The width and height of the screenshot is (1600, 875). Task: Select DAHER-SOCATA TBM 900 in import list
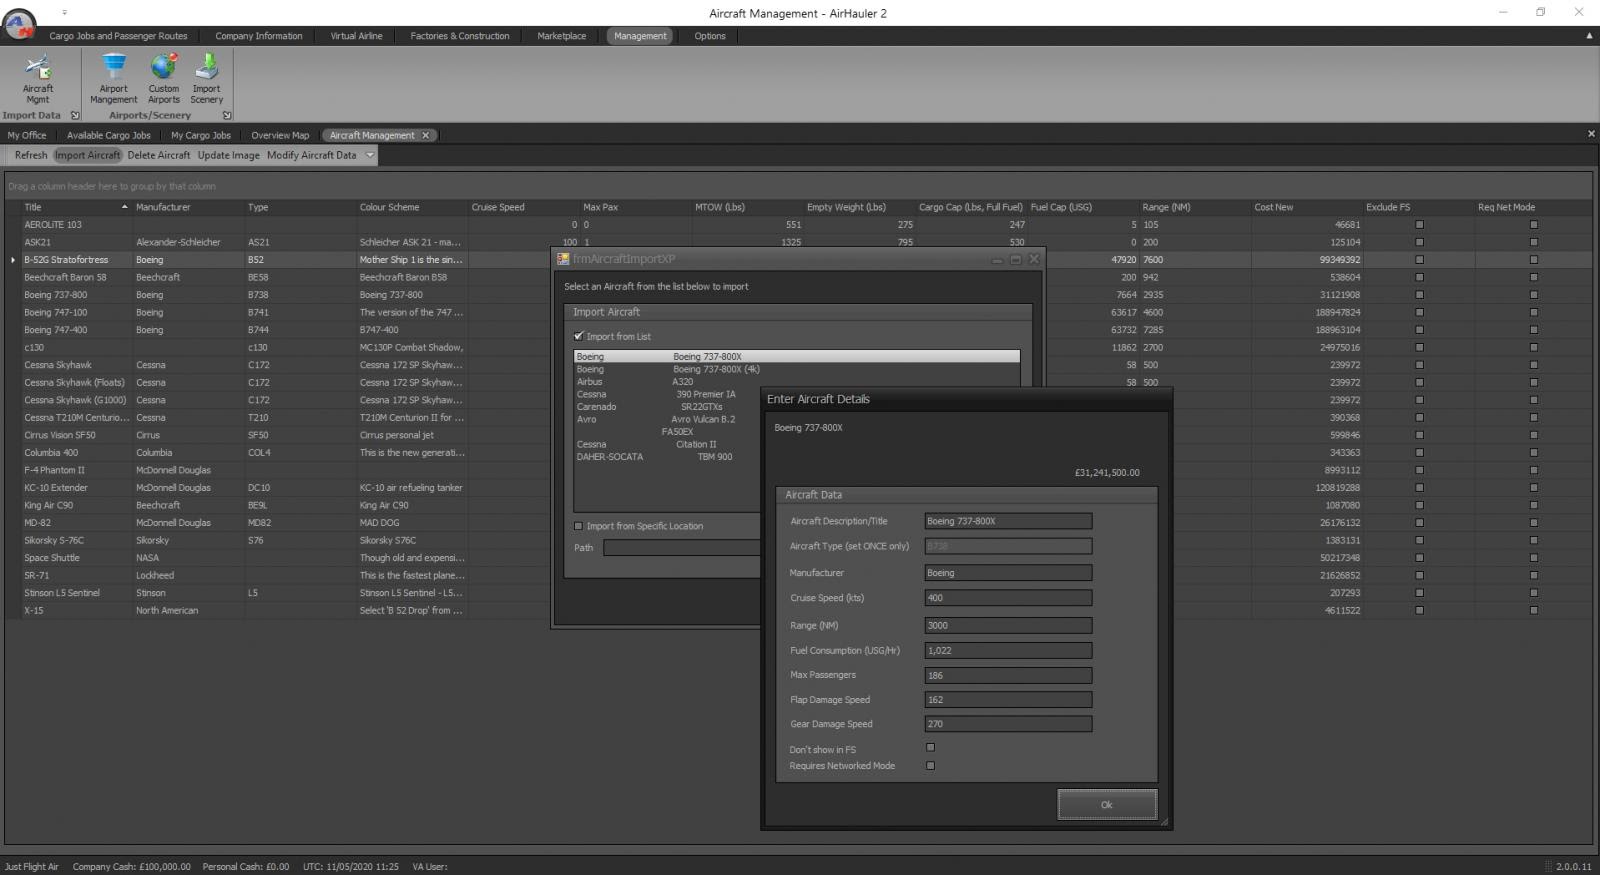(x=668, y=457)
